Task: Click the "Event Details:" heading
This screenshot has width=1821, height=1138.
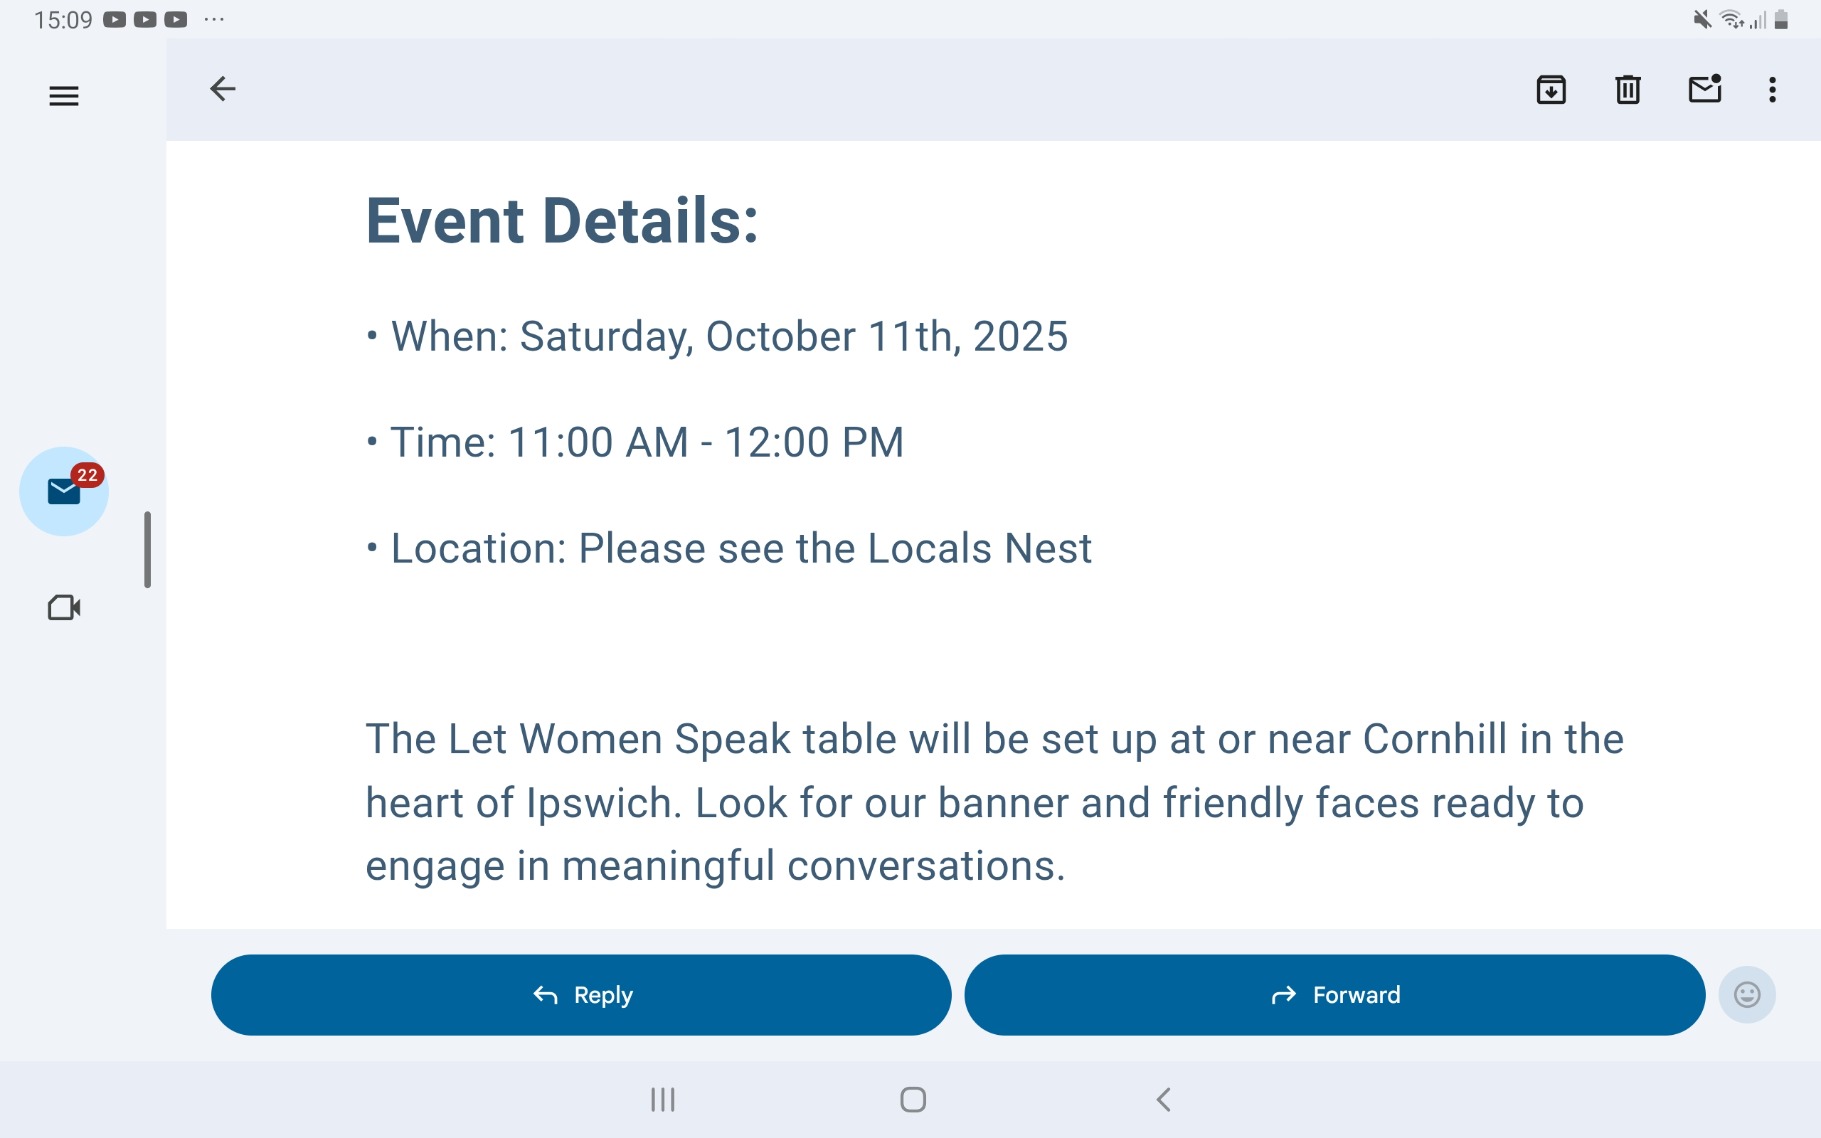Action: 562,221
